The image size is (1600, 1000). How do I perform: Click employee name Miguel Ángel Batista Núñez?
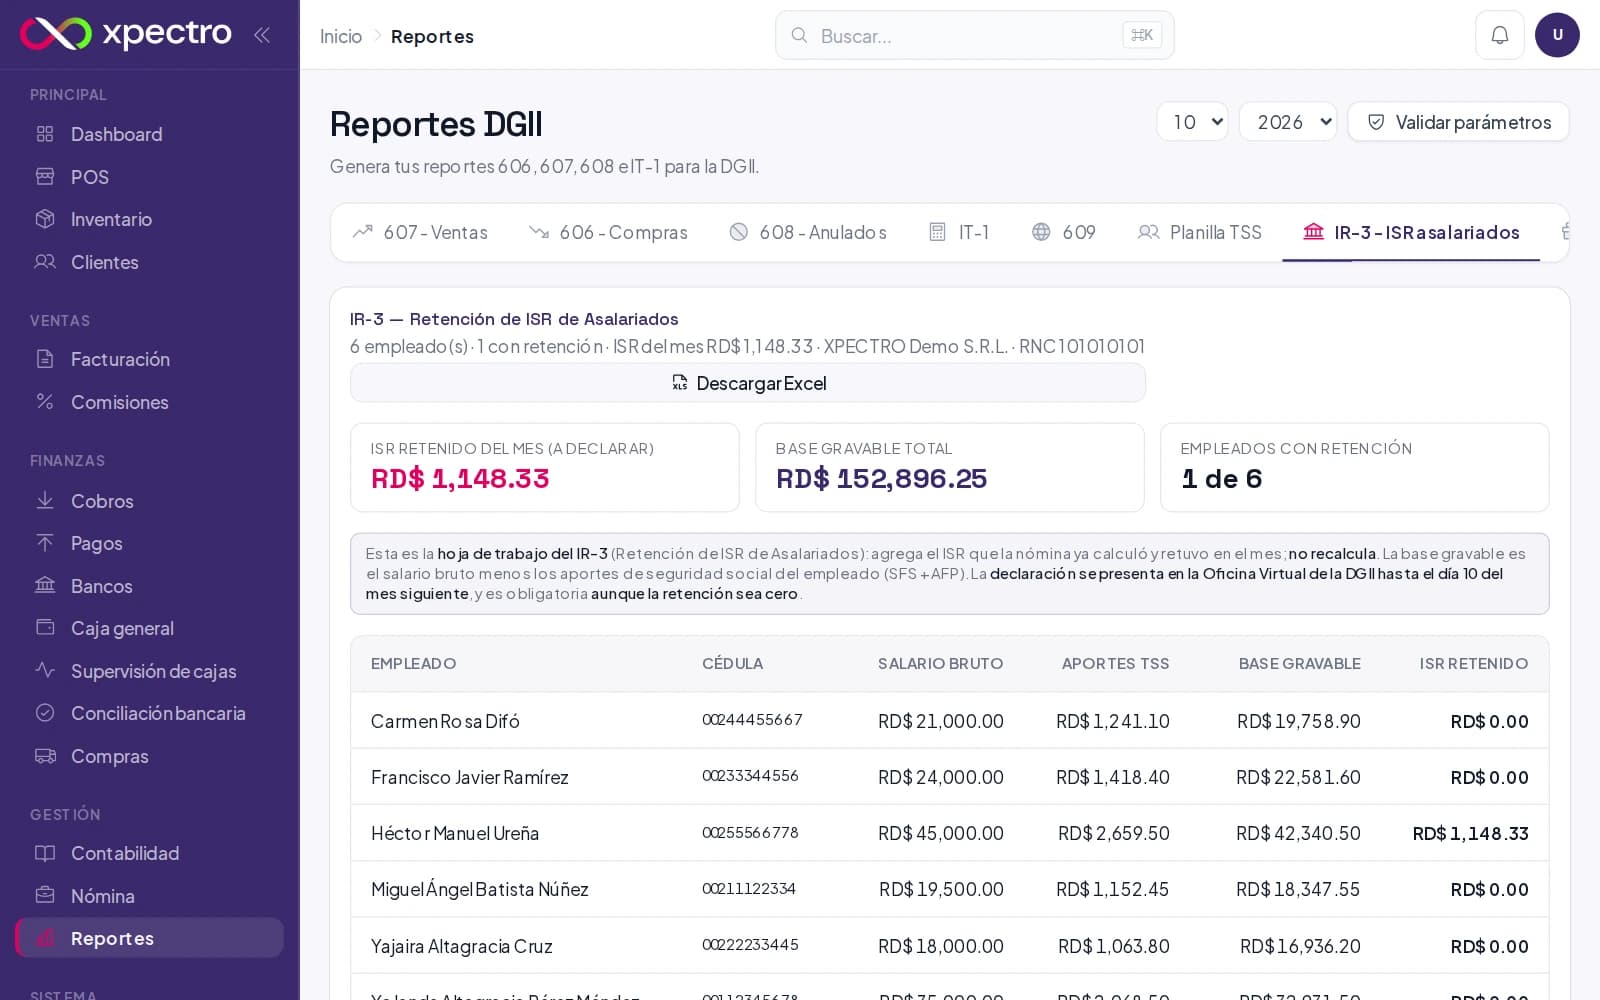(x=480, y=889)
